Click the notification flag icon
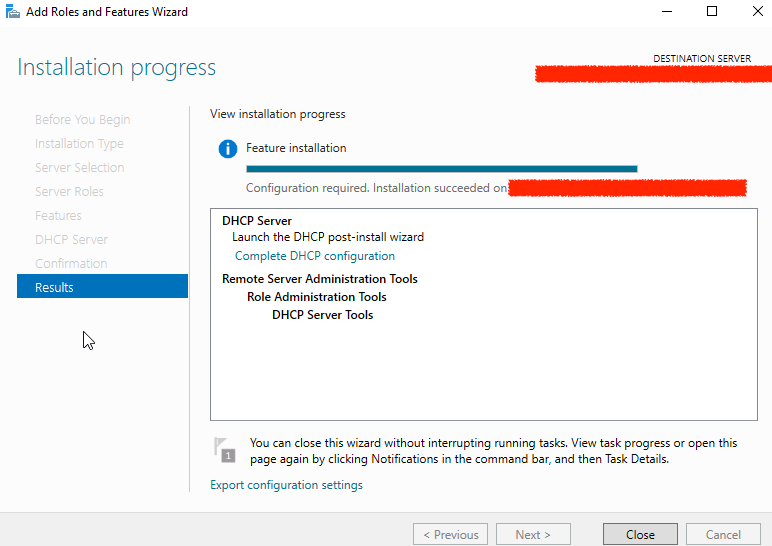The width and height of the screenshot is (772, 546). [x=224, y=450]
